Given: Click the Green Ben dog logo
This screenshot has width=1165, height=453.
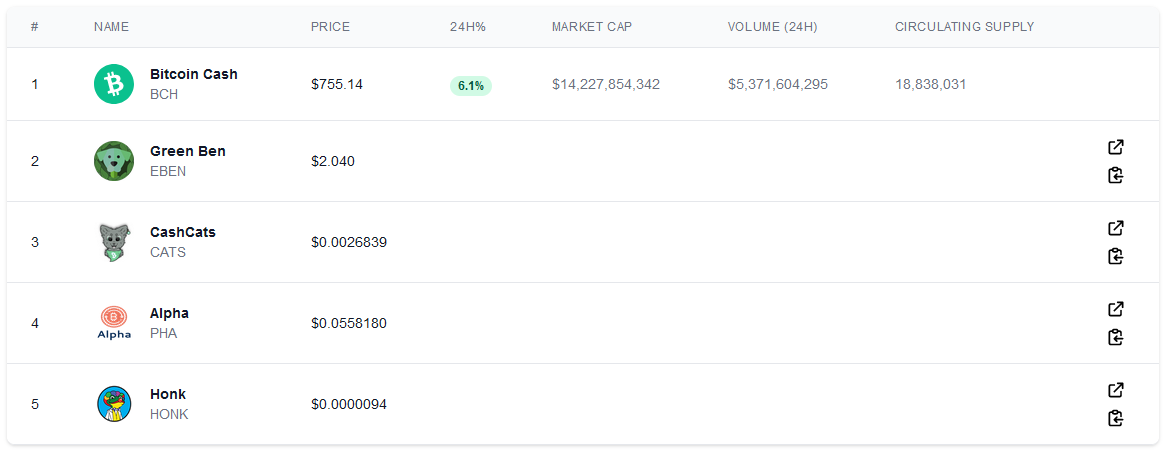Looking at the screenshot, I should [114, 161].
